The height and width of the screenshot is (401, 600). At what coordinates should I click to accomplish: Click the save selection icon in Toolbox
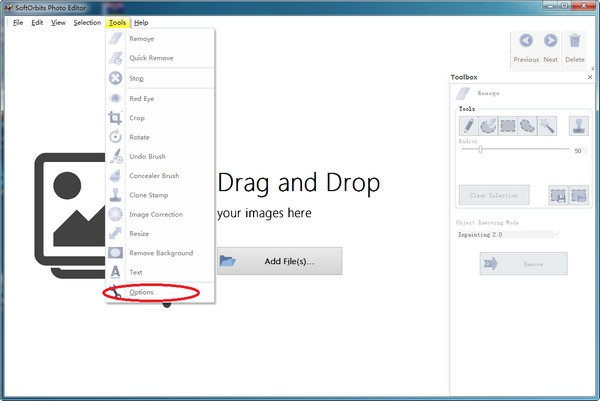(558, 196)
